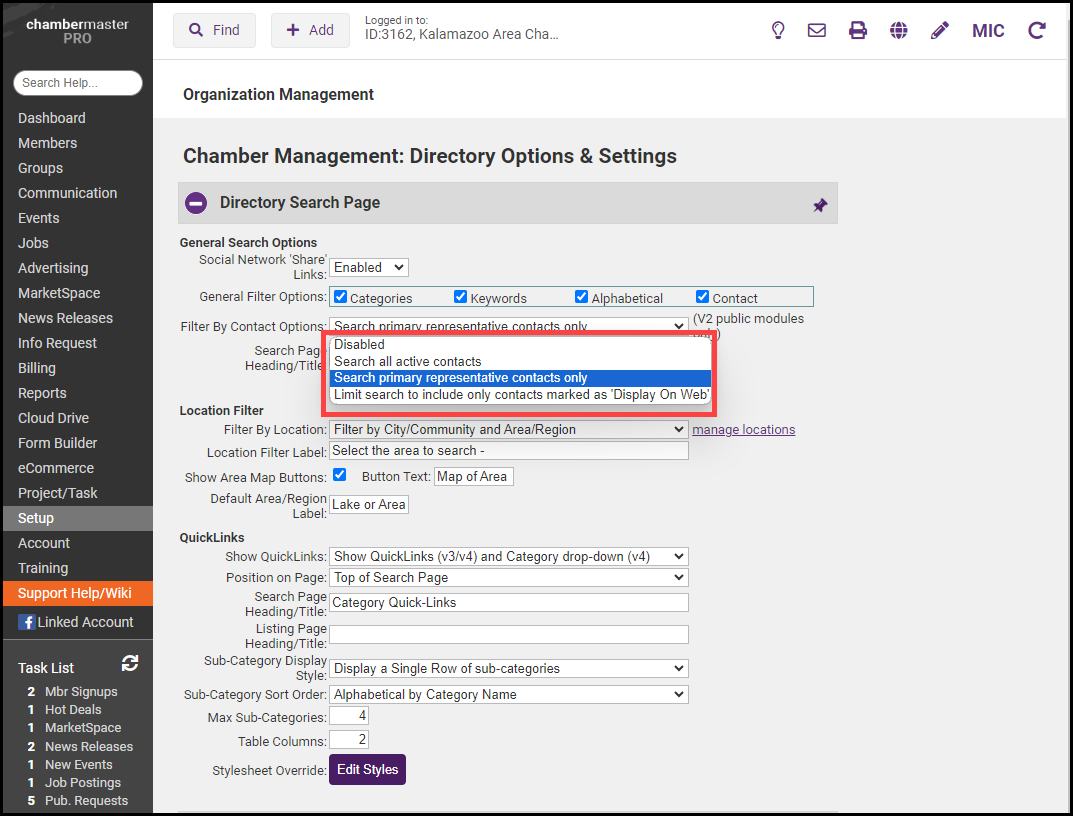Uncheck the Categories filter option
This screenshot has height=816, width=1073.
point(340,297)
